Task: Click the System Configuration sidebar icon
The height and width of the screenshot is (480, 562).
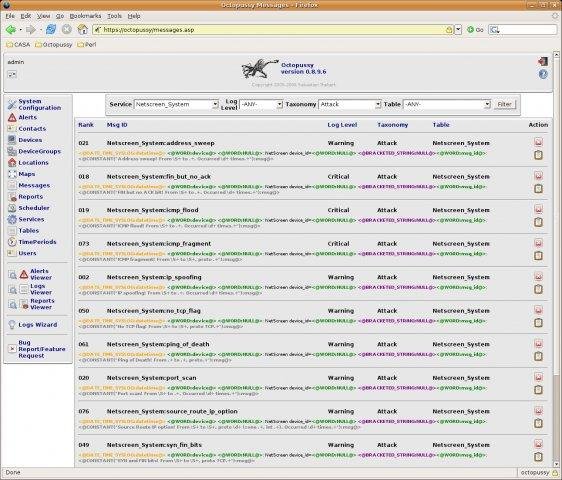Action: pyautogui.click(x=12, y=104)
